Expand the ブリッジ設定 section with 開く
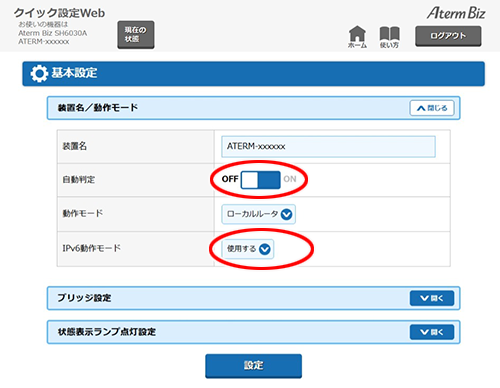Image resolution: width=500 pixels, height=388 pixels. (432, 298)
